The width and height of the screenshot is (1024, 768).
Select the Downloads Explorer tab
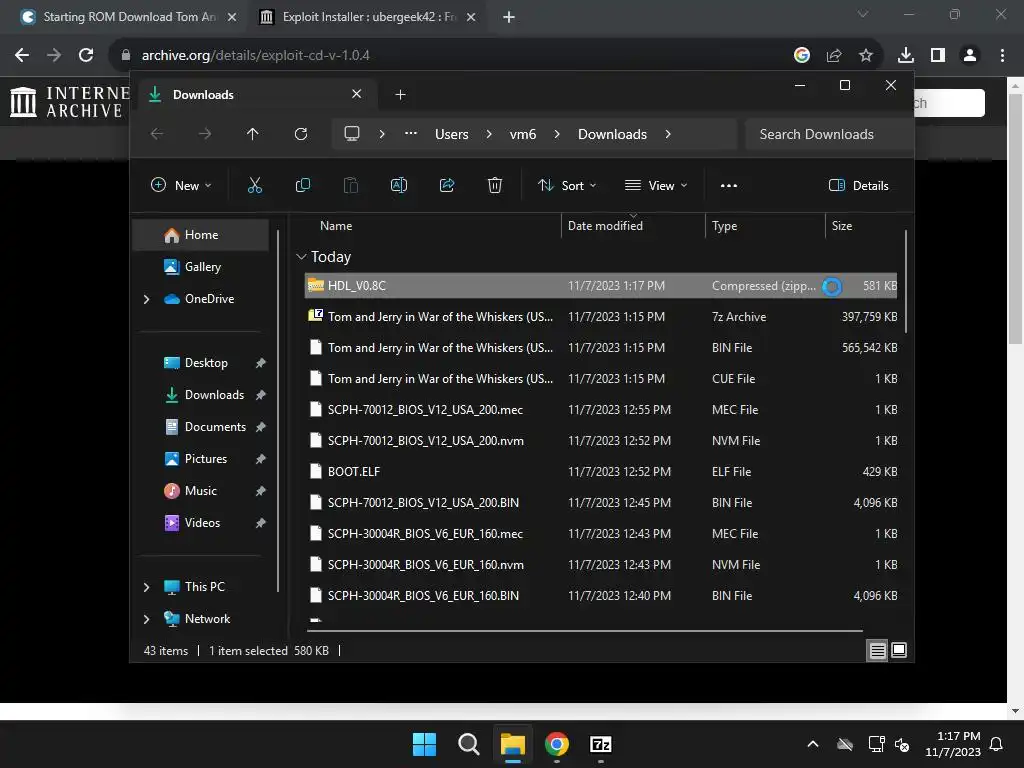(255, 95)
